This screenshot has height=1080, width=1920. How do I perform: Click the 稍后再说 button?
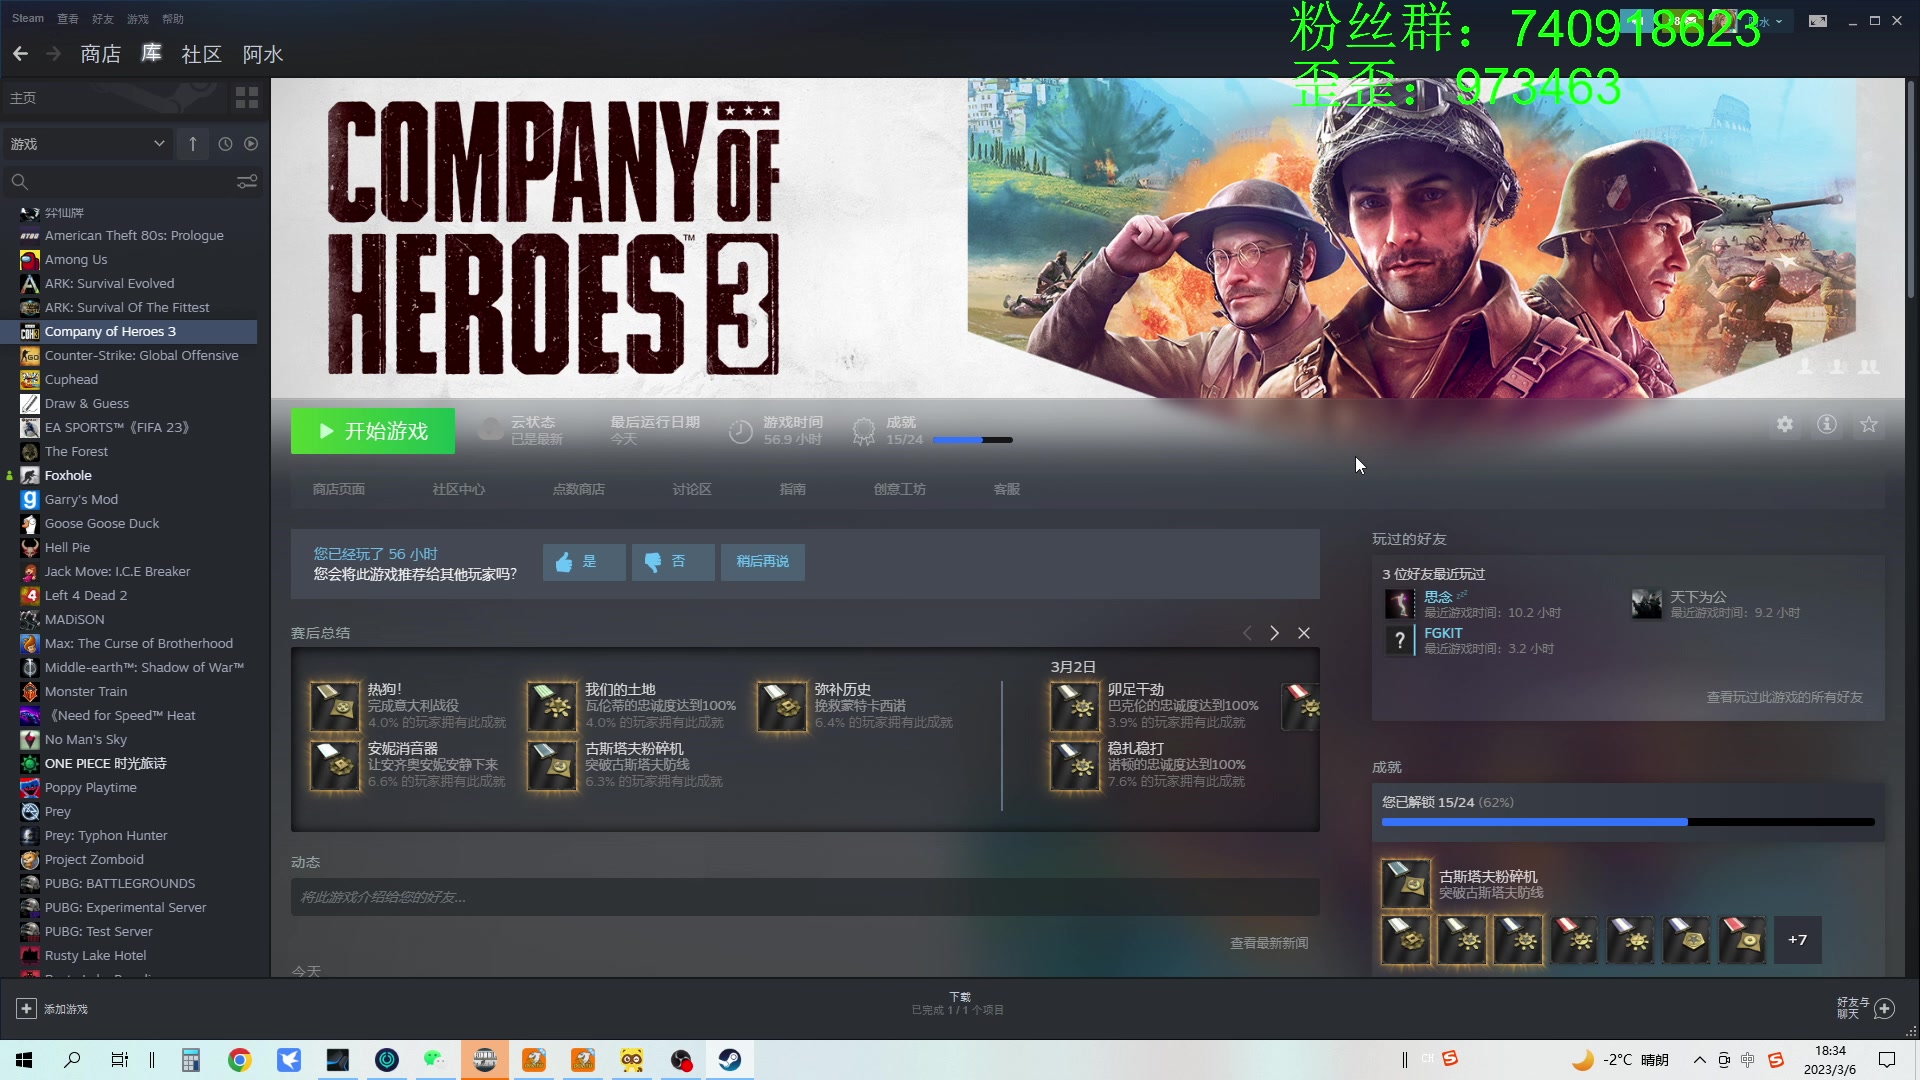[x=763, y=562]
